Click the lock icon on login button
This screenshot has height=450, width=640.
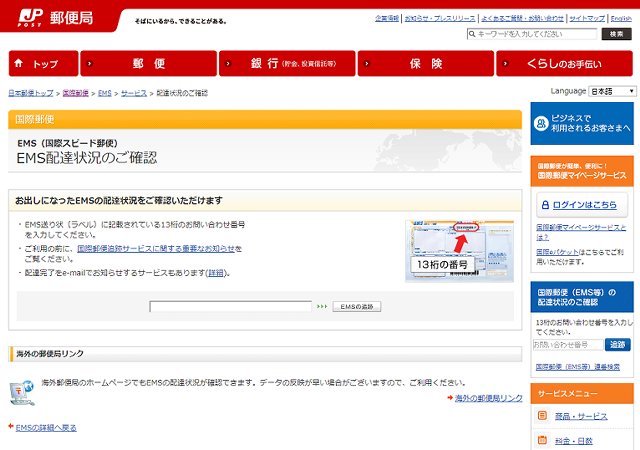point(545,204)
